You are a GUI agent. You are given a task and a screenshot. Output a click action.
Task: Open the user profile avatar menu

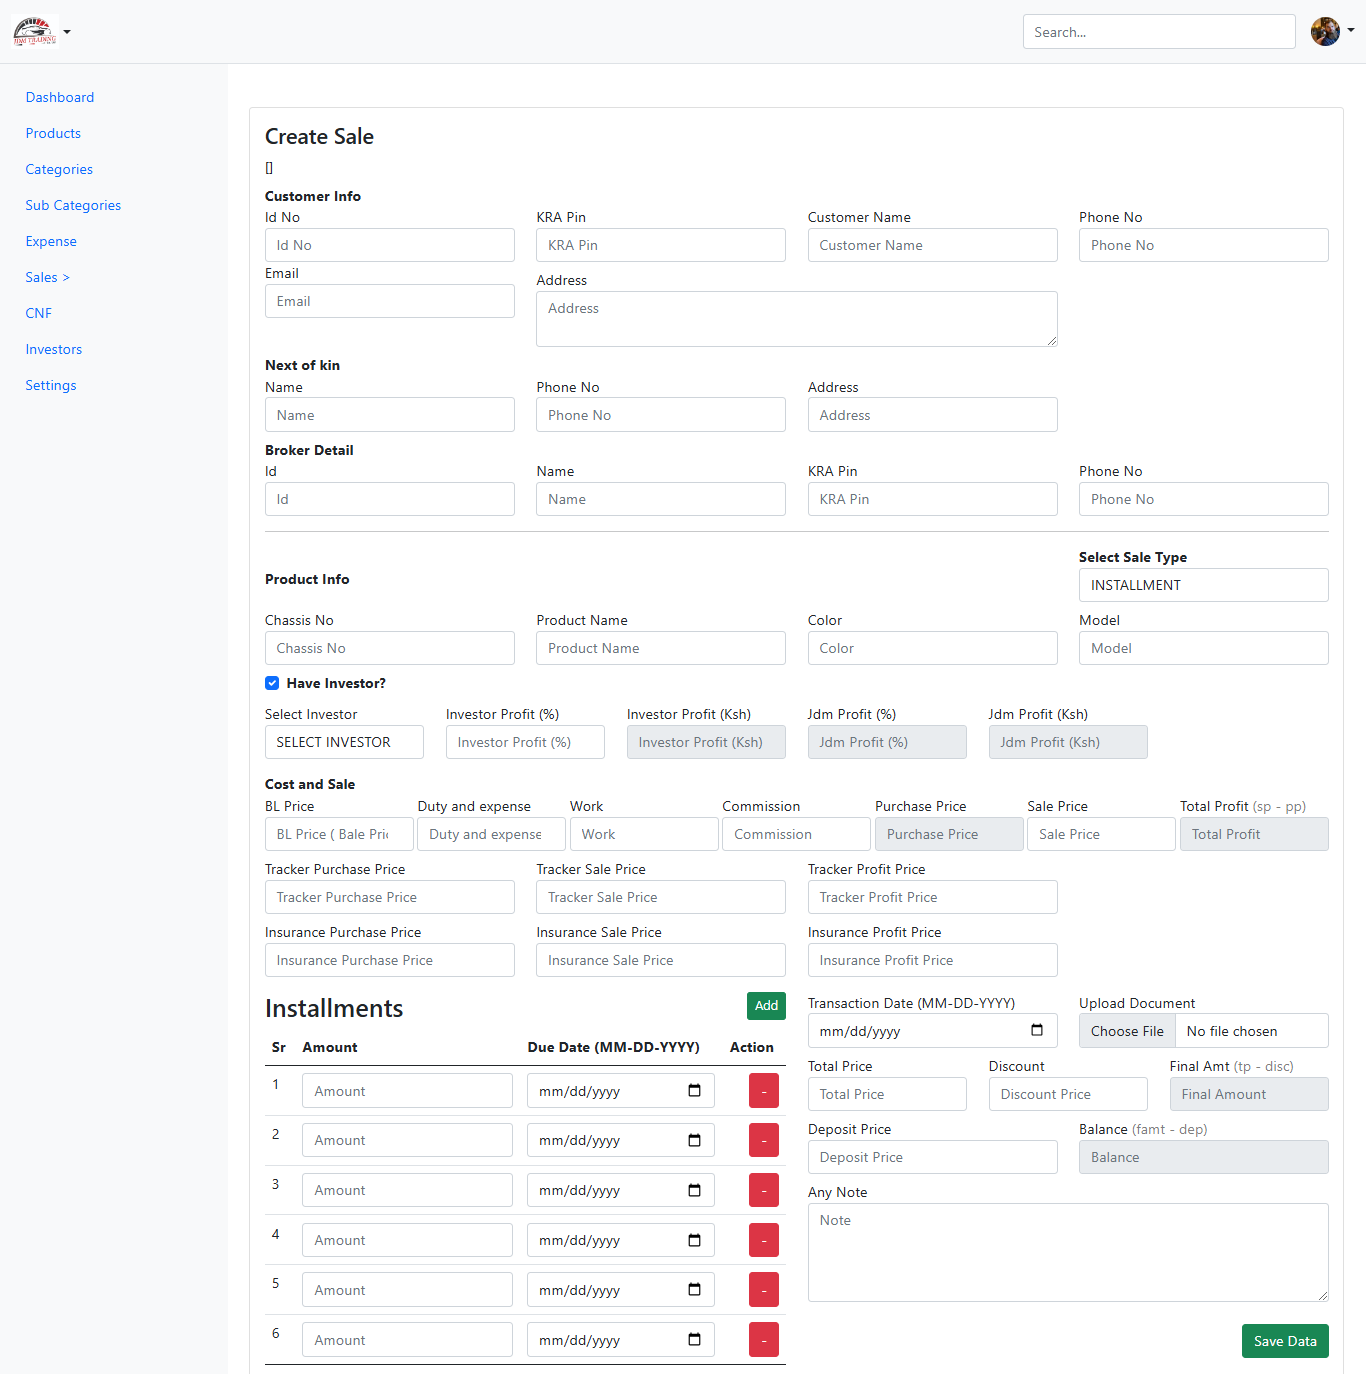pyautogui.click(x=1325, y=32)
